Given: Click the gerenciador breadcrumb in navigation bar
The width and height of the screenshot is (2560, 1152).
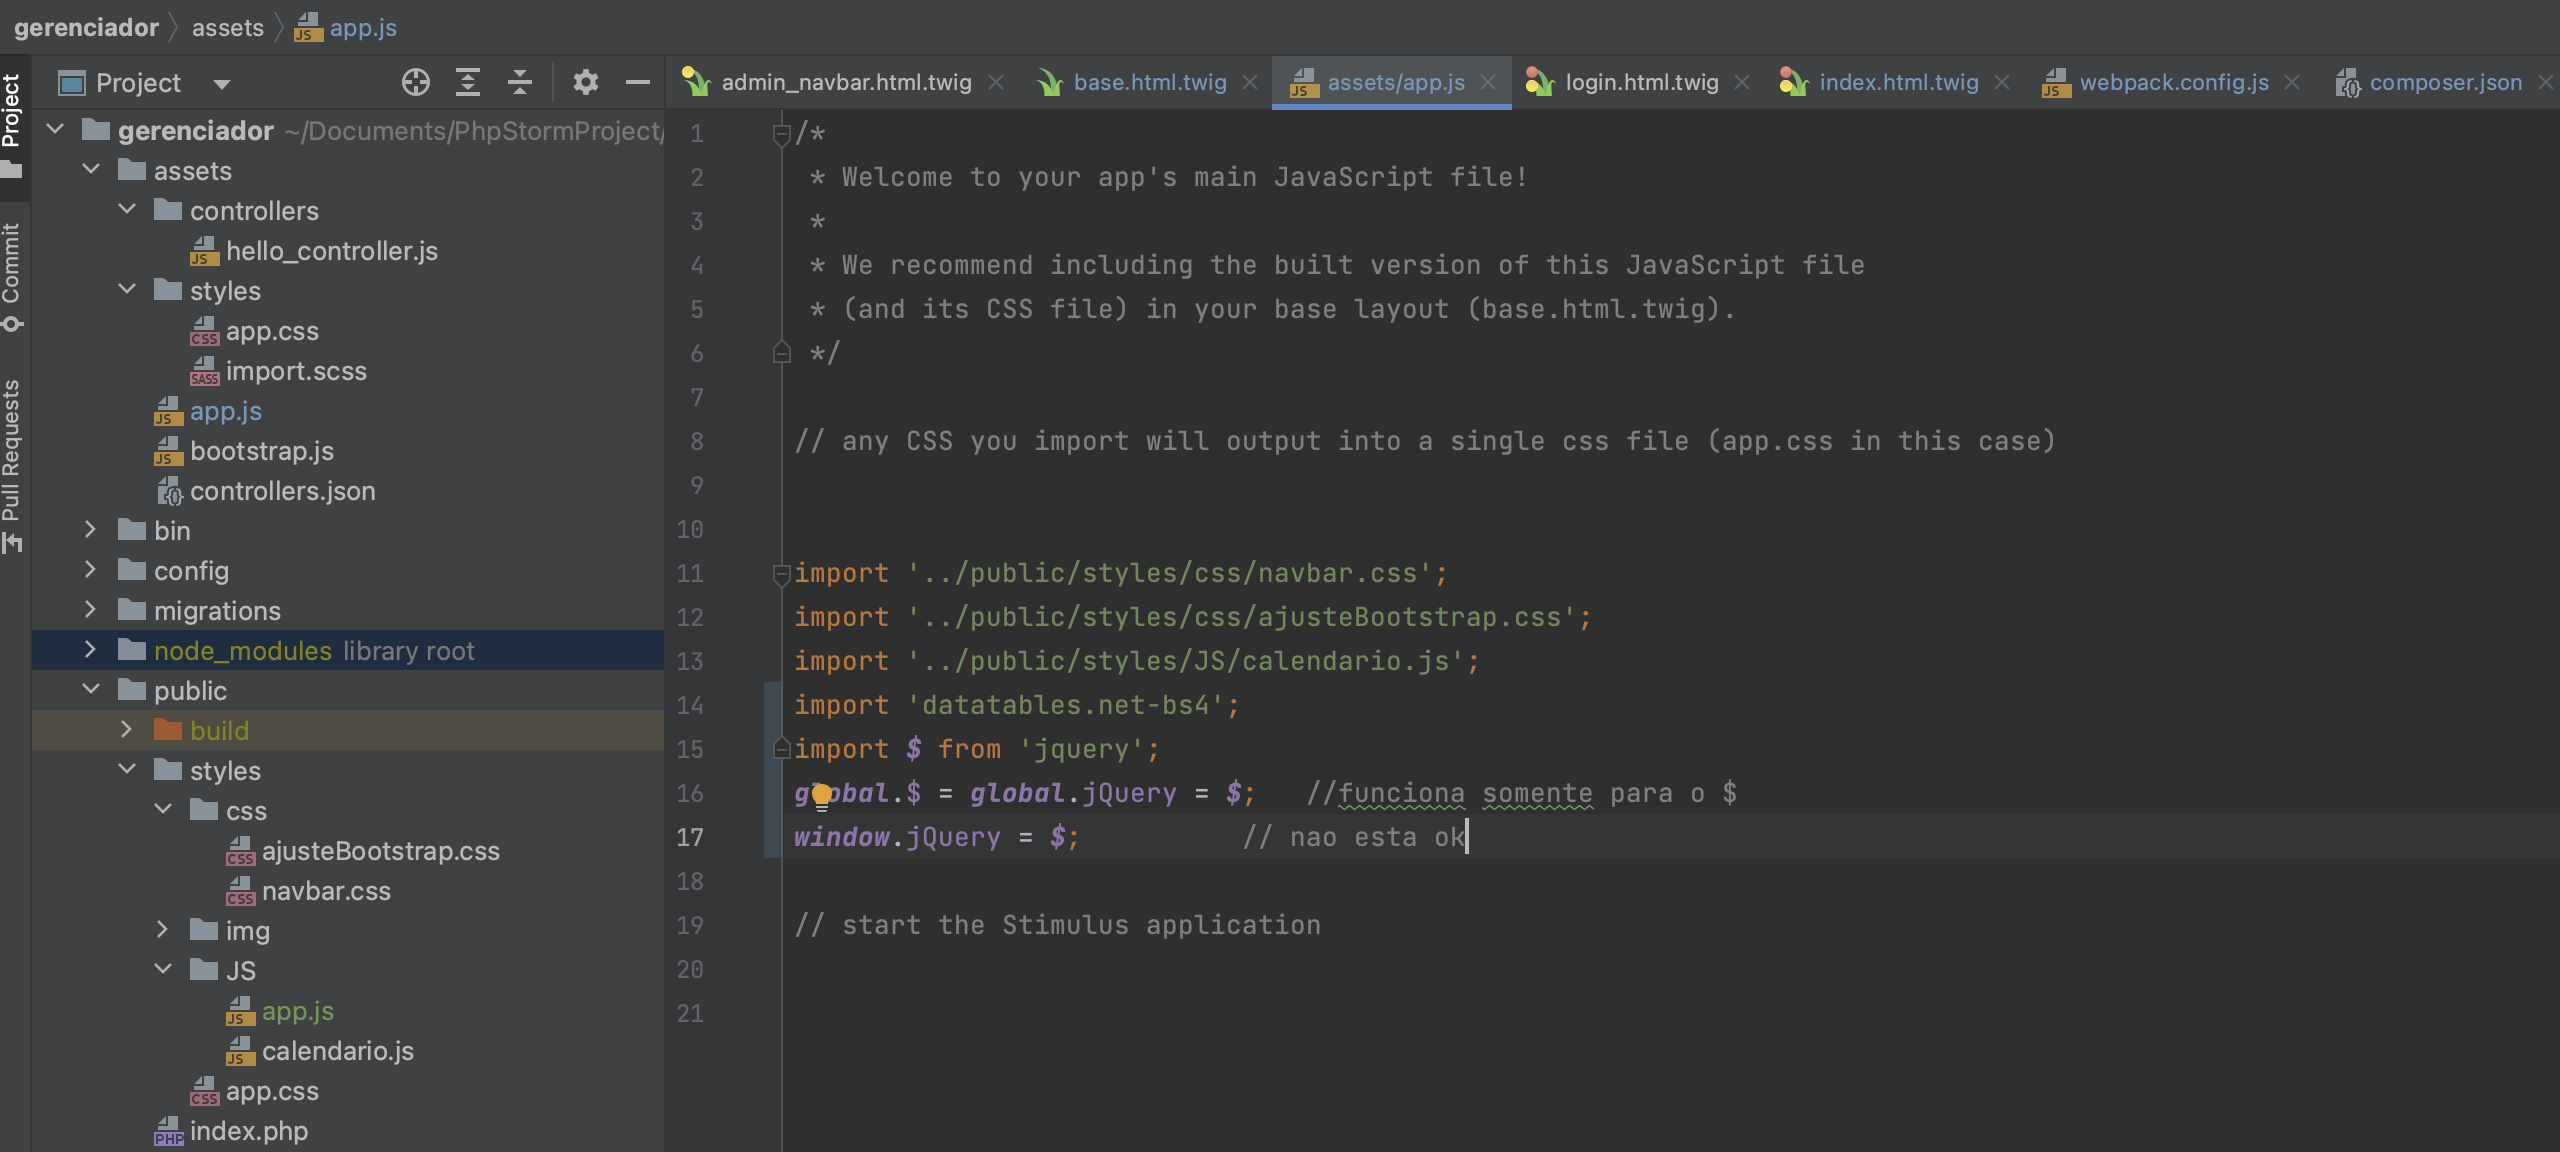Looking at the screenshot, I should (x=86, y=27).
